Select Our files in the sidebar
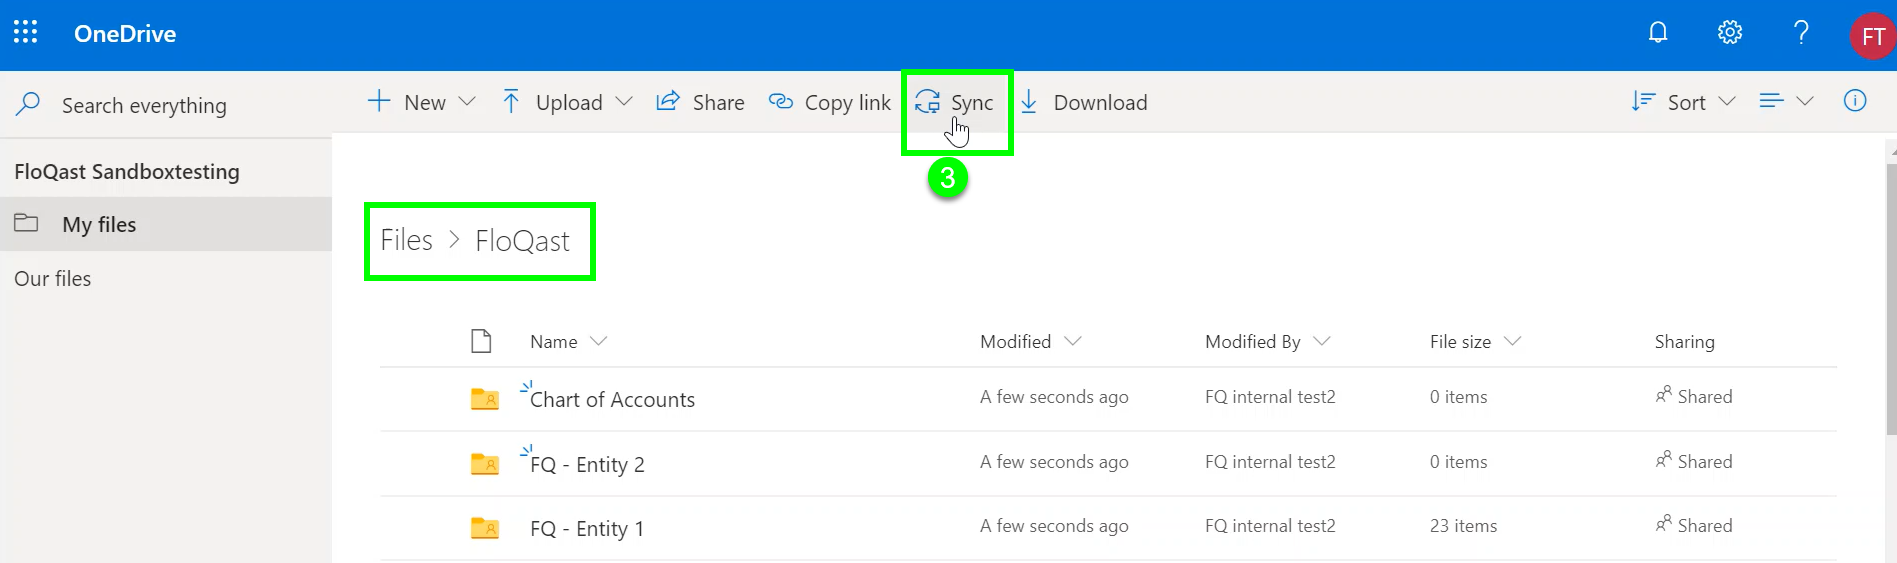 pos(53,278)
